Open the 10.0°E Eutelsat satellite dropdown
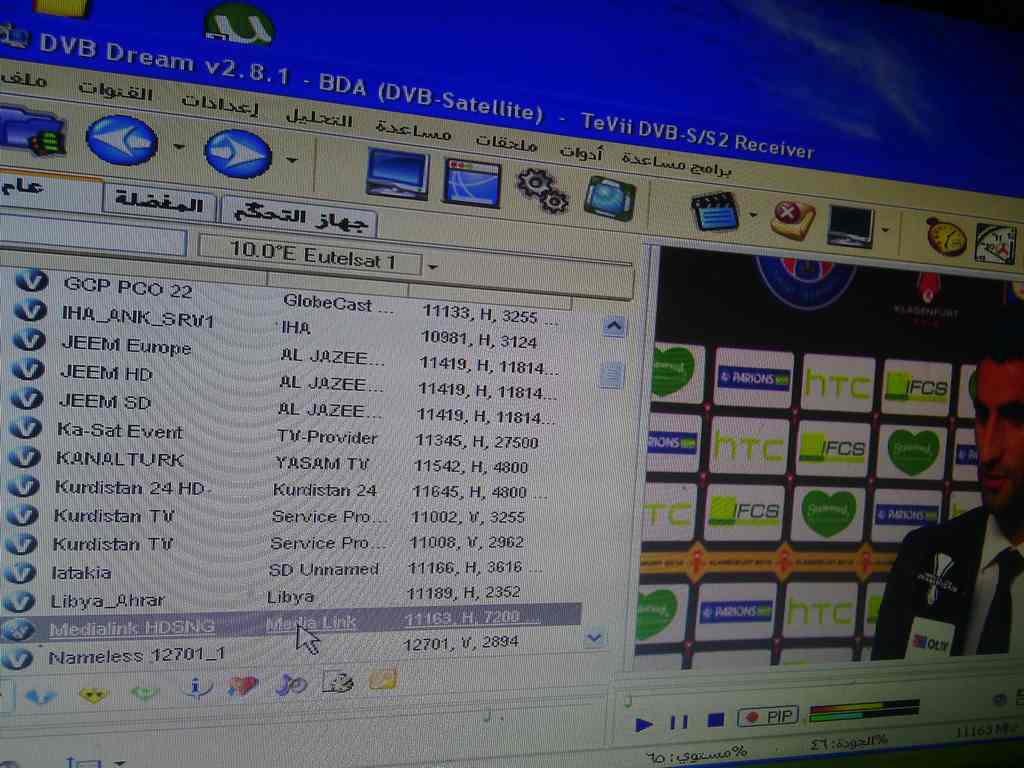 tap(432, 266)
